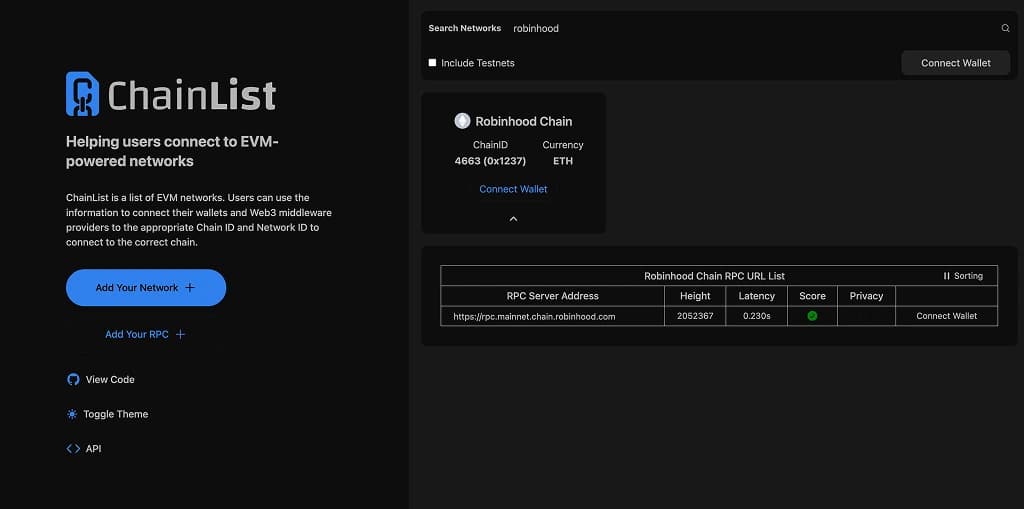Click the sun icon for Toggle Theme

pos(72,414)
